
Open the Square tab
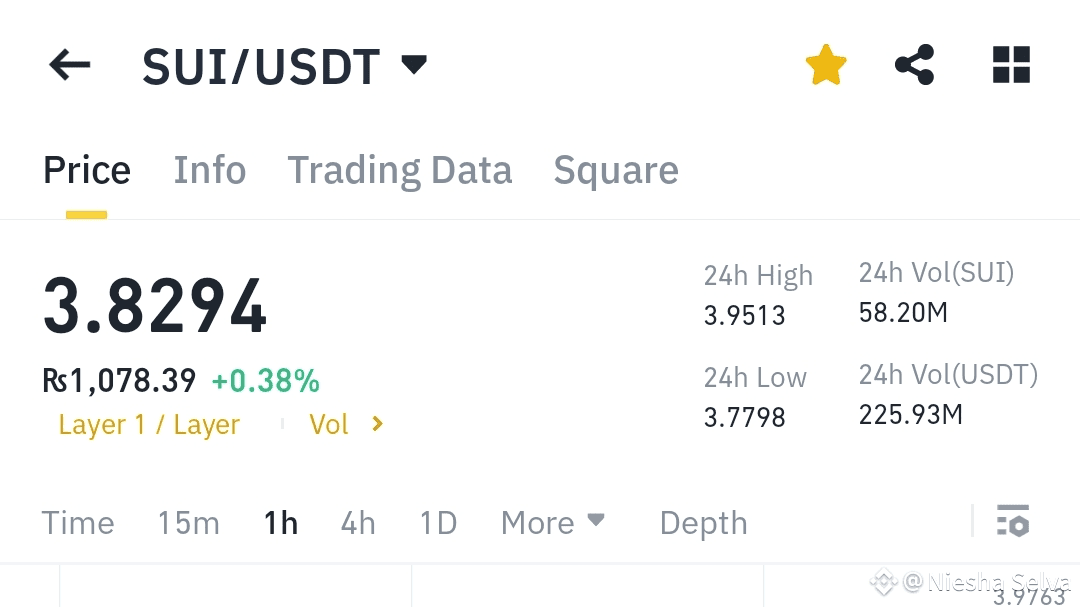(616, 170)
